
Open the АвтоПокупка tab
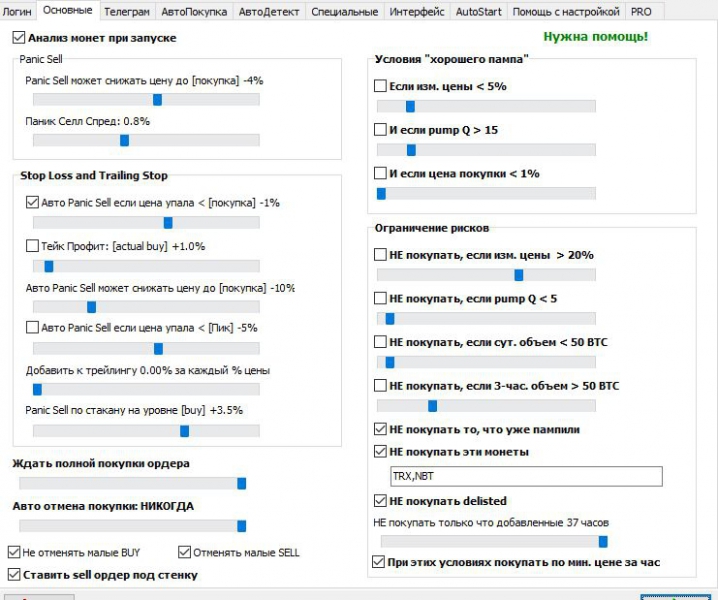coord(193,11)
